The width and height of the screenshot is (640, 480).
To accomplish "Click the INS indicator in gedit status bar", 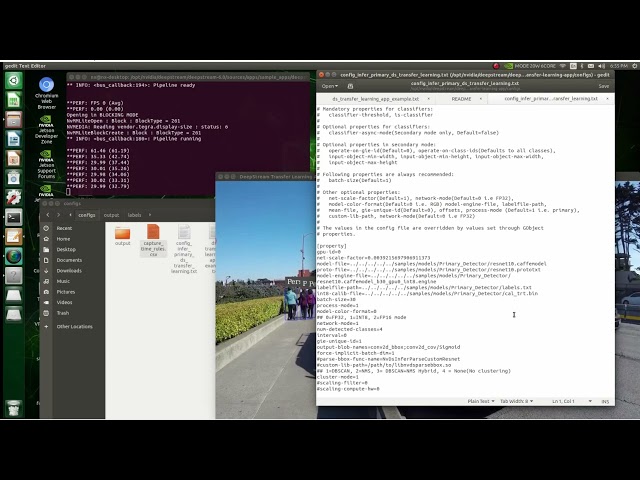I will point(605,401).
